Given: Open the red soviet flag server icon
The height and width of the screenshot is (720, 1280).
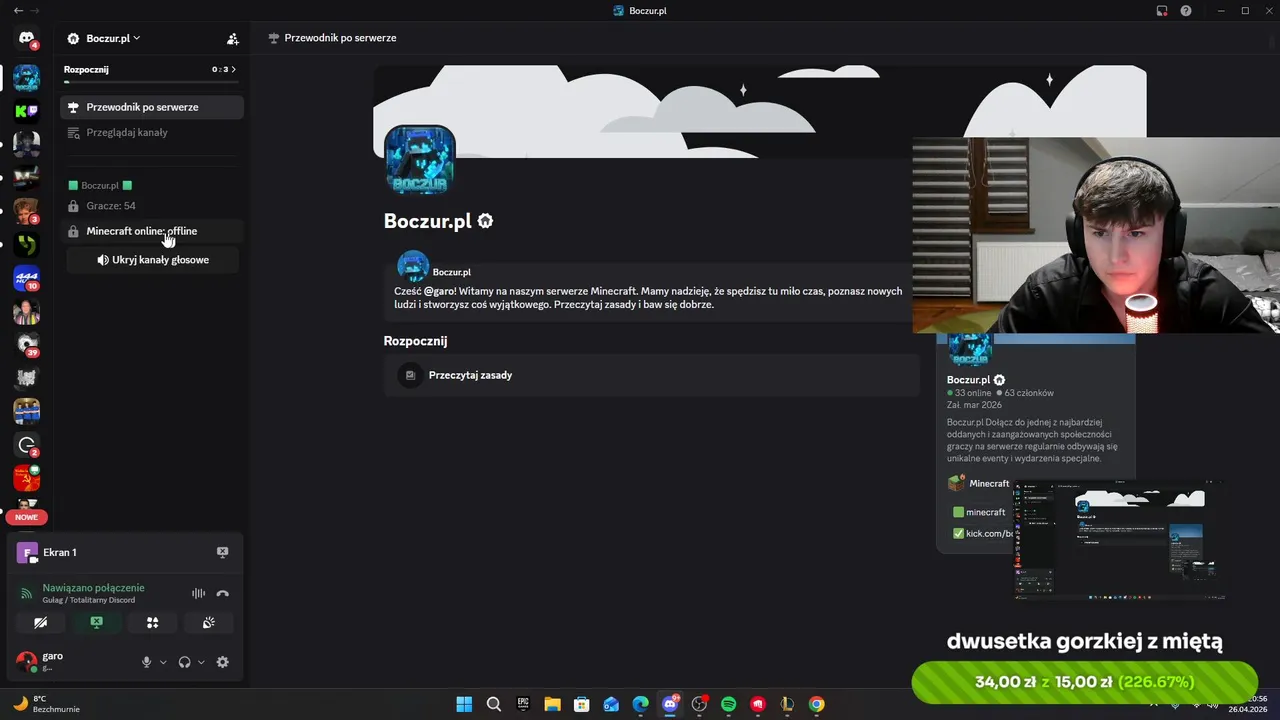Looking at the screenshot, I should click(26, 478).
